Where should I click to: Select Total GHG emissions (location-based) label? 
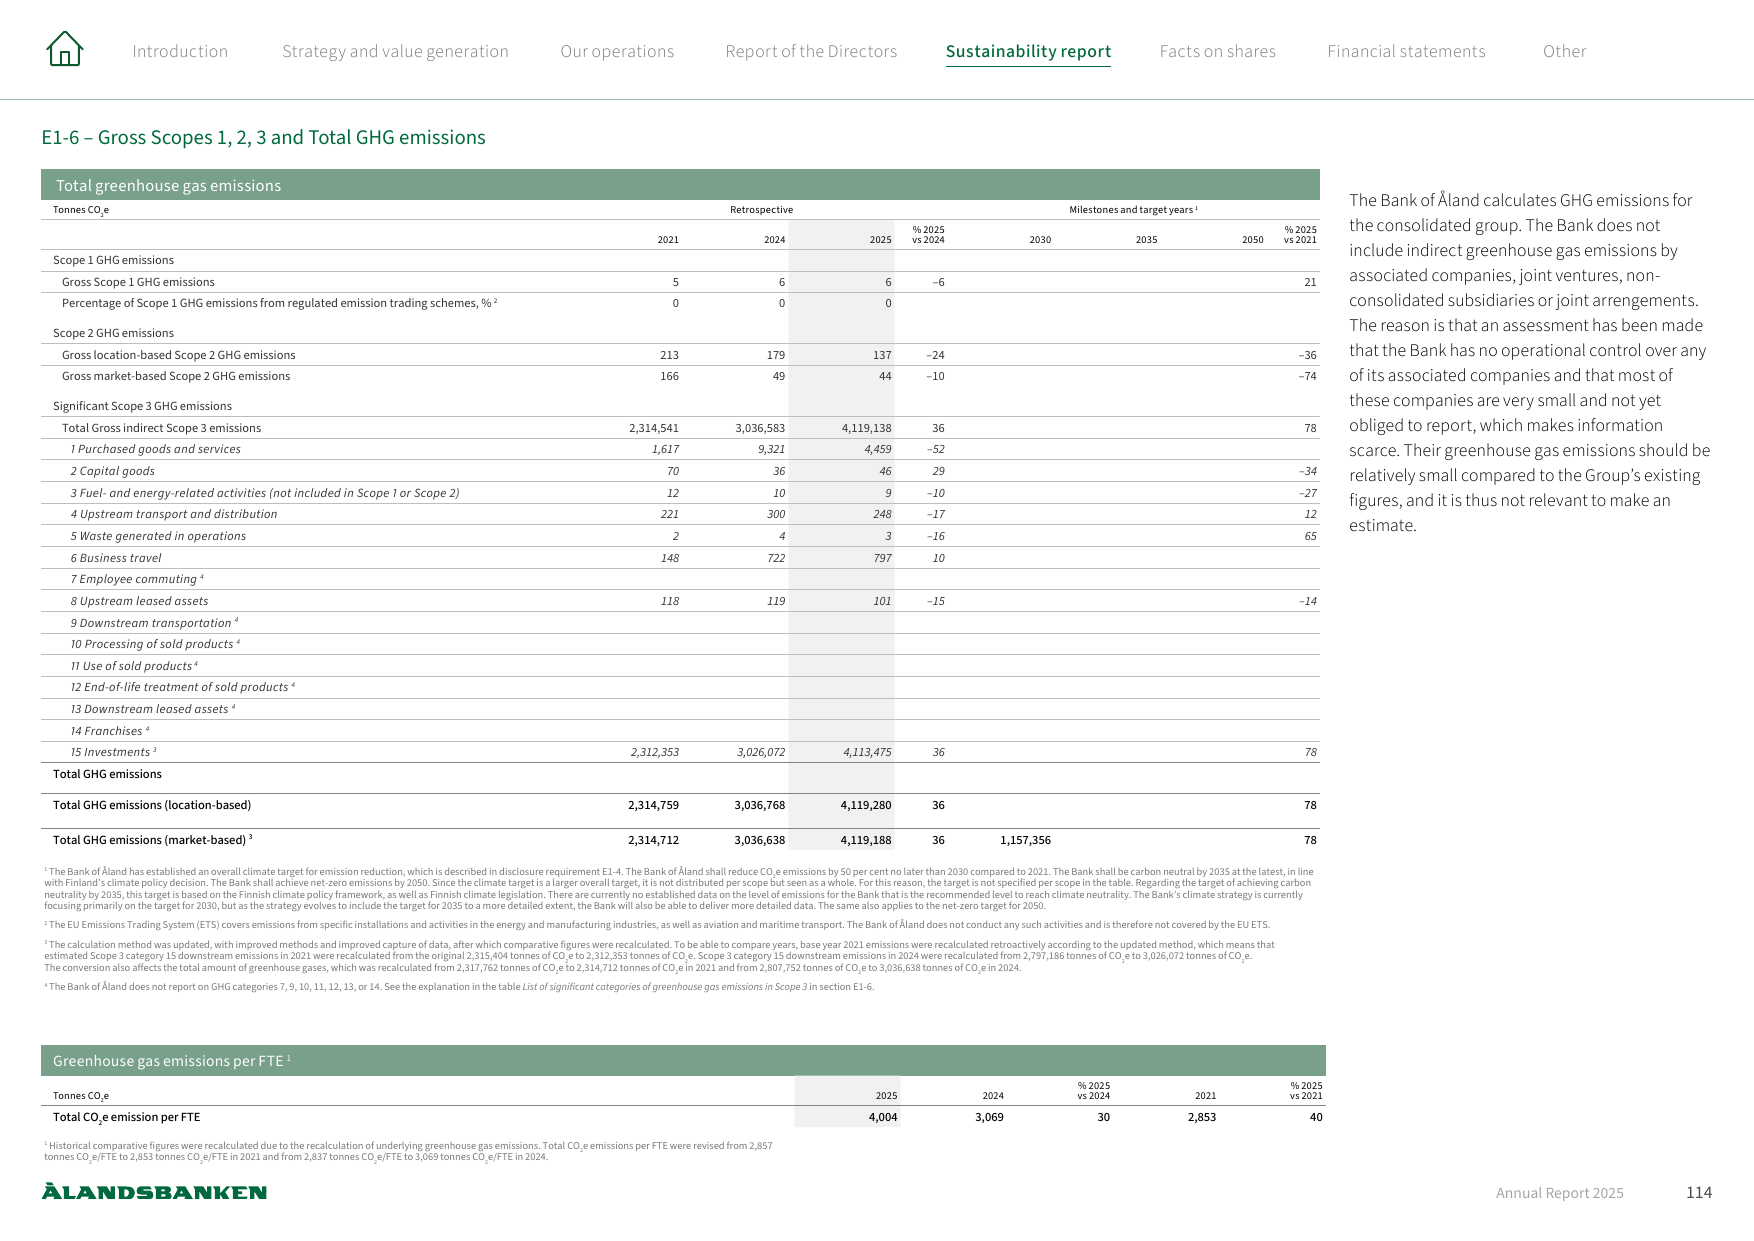152,805
